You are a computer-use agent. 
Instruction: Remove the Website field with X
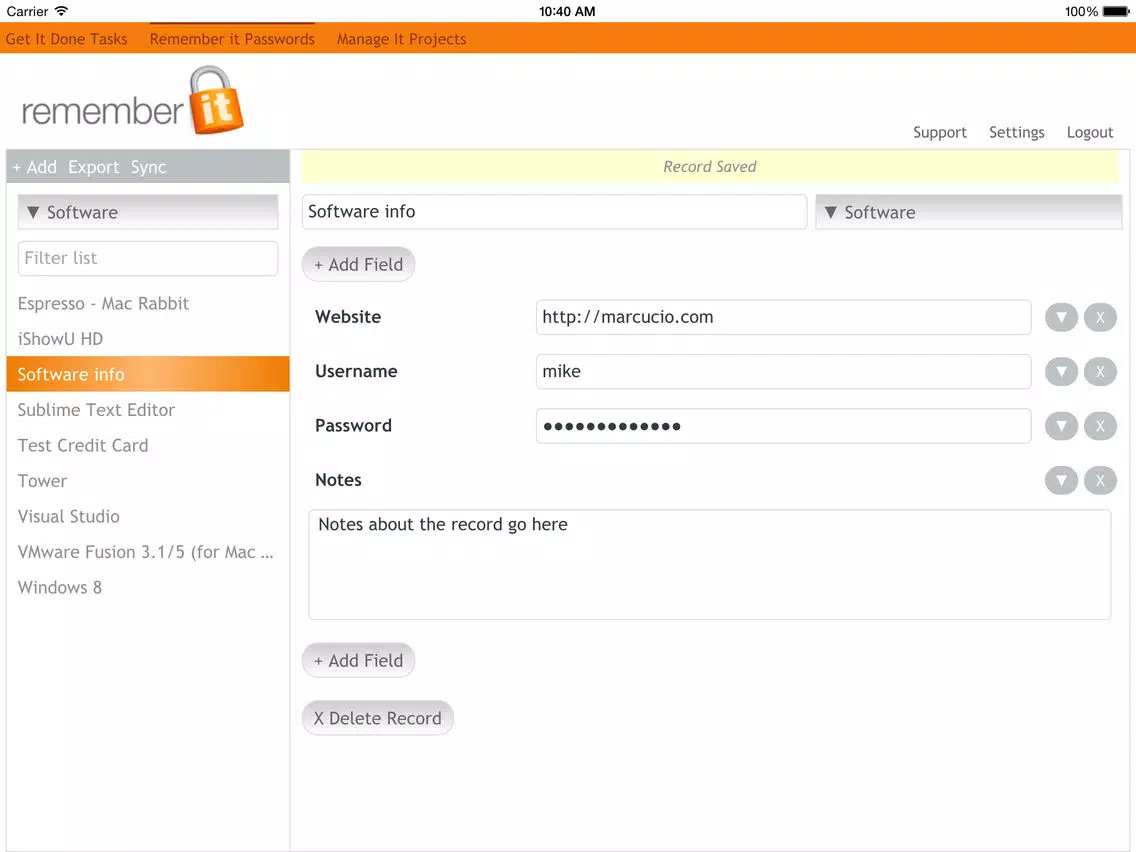point(1100,317)
